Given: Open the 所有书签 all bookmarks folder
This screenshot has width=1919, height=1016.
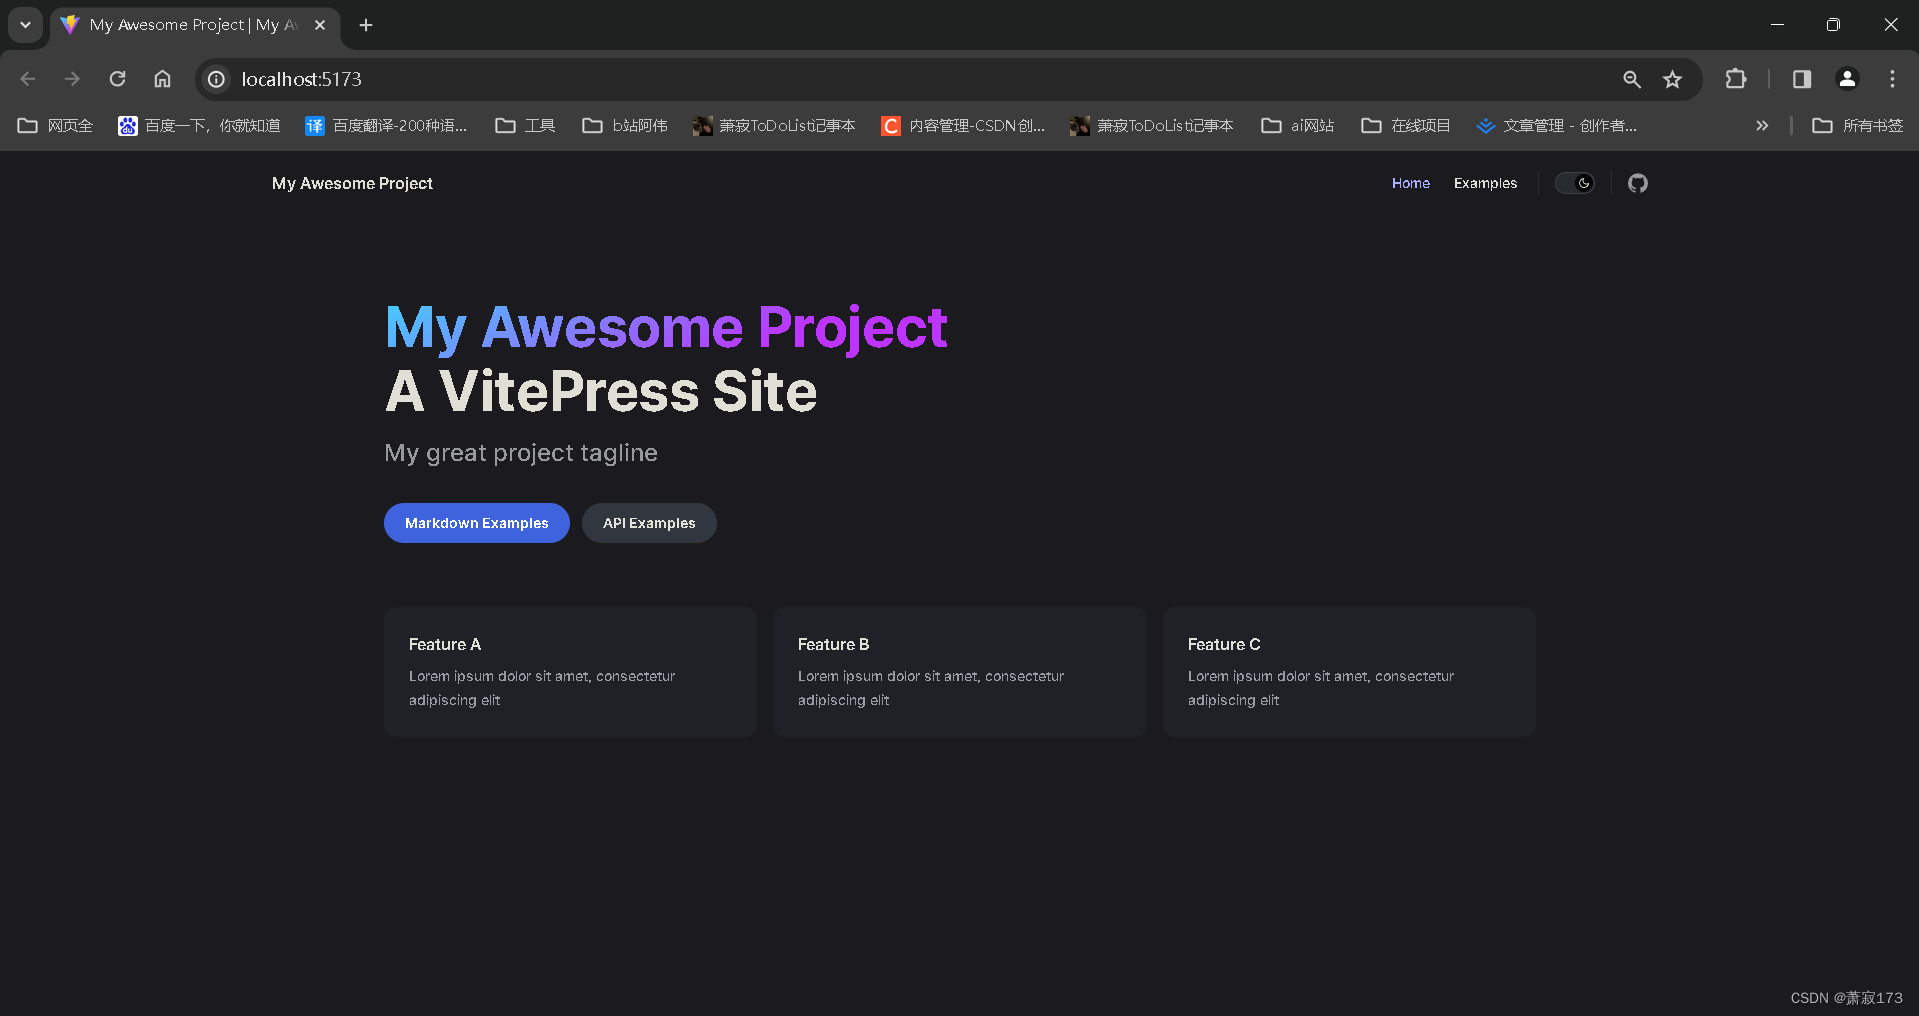Looking at the screenshot, I should (x=1858, y=125).
